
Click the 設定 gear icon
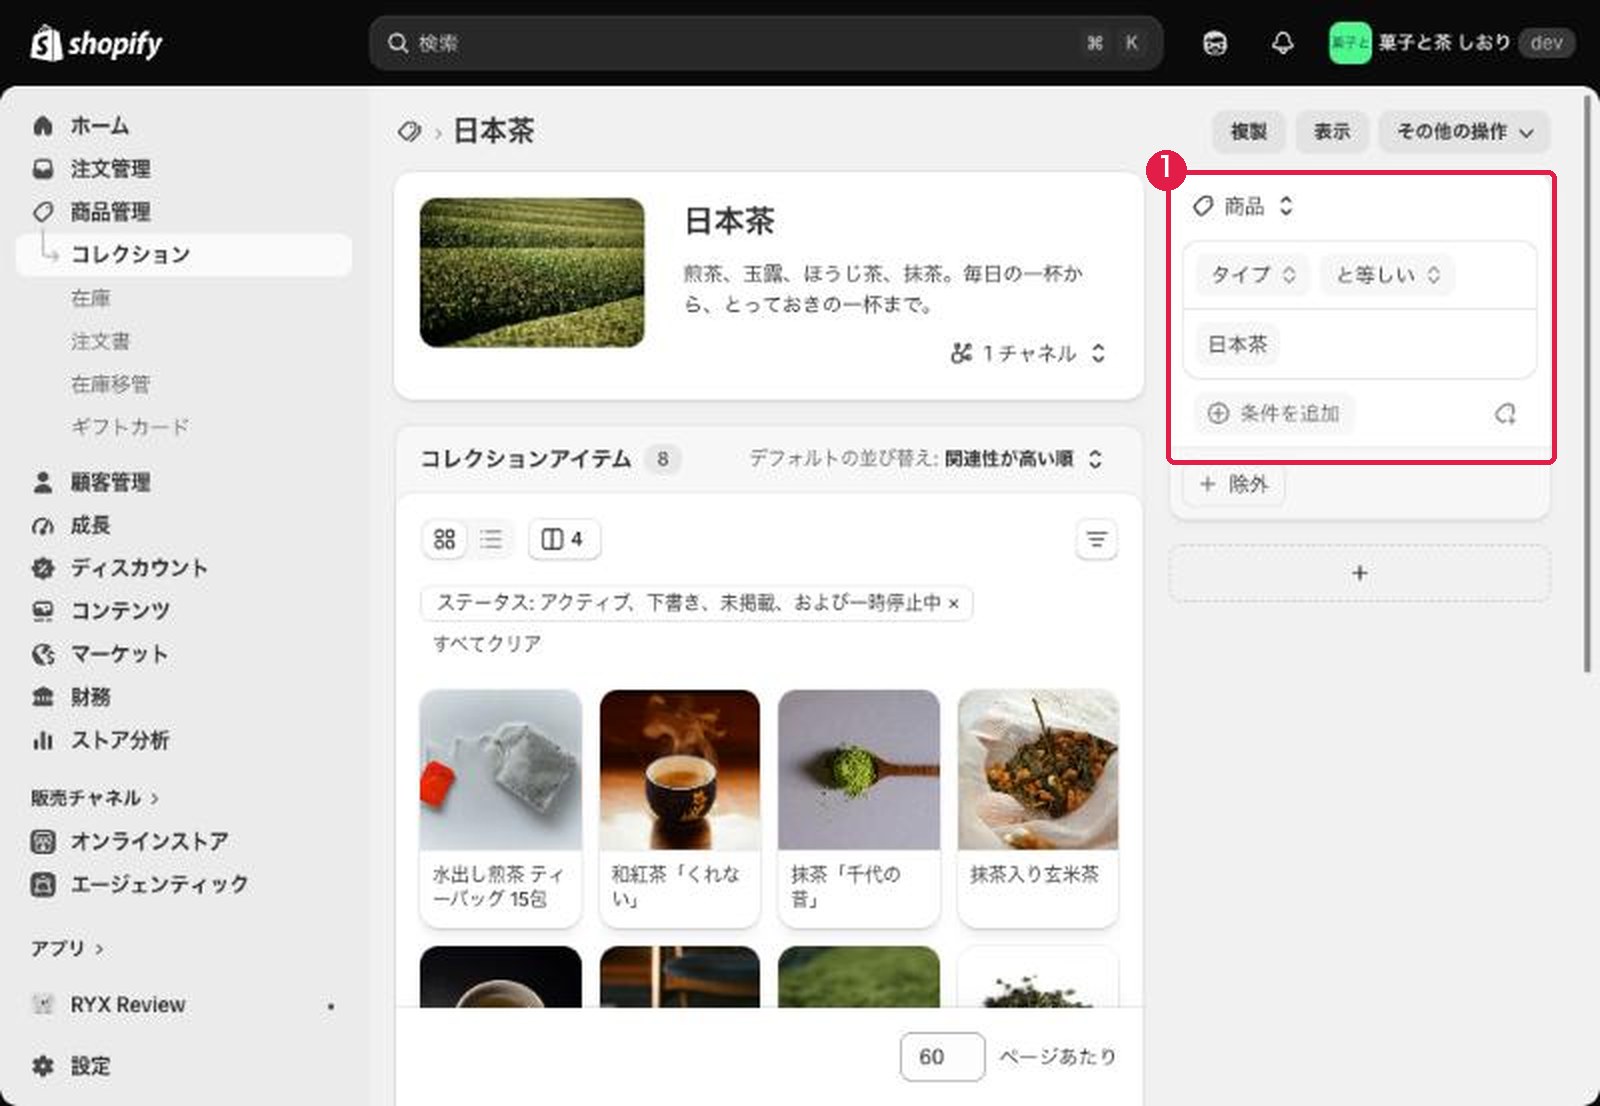click(43, 1066)
